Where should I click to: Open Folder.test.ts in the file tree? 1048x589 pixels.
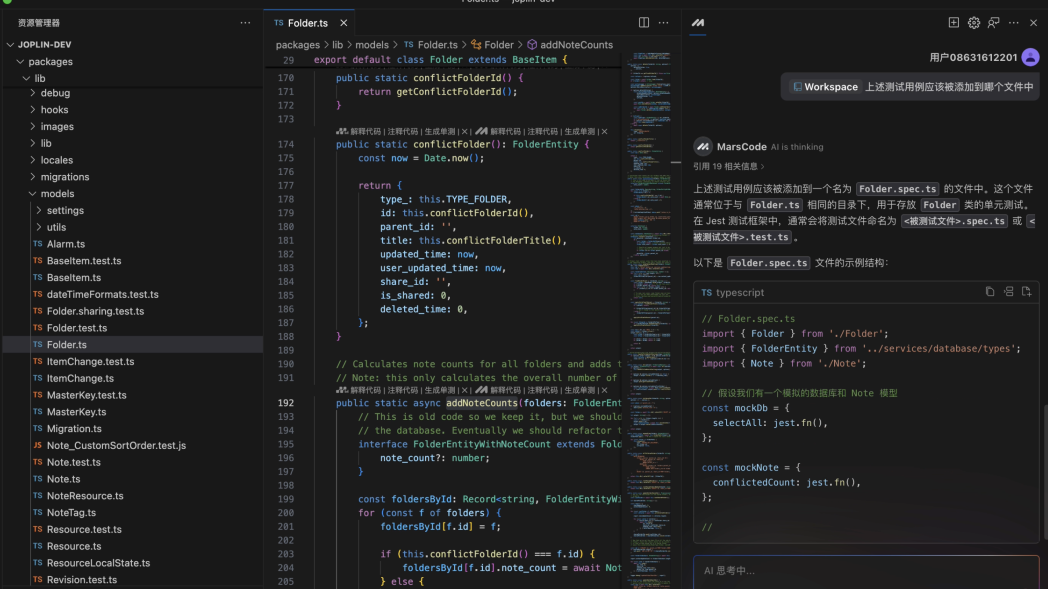point(76,328)
